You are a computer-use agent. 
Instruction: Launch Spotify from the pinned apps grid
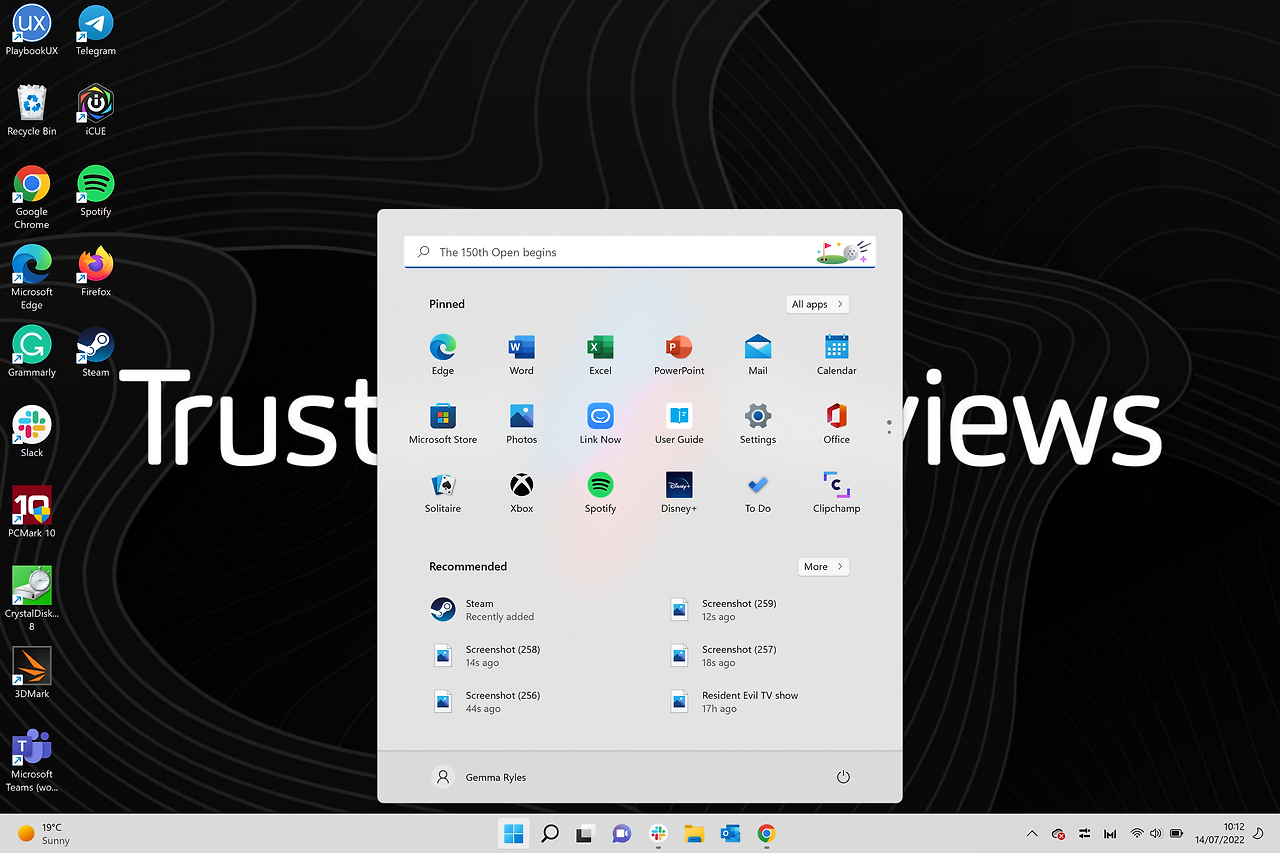click(600, 492)
